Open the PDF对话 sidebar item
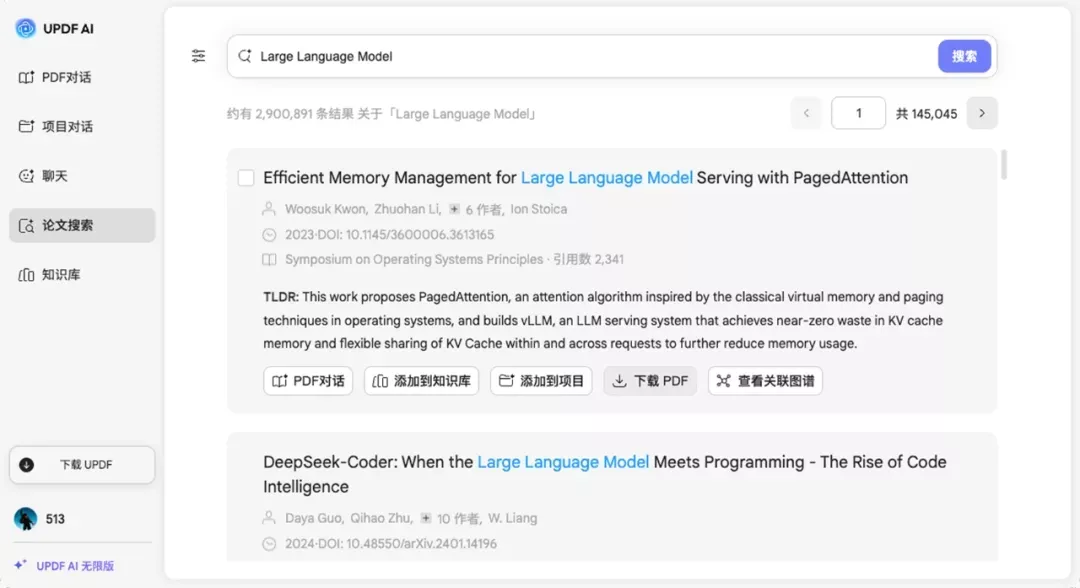The height and width of the screenshot is (588, 1080). pos(82,77)
